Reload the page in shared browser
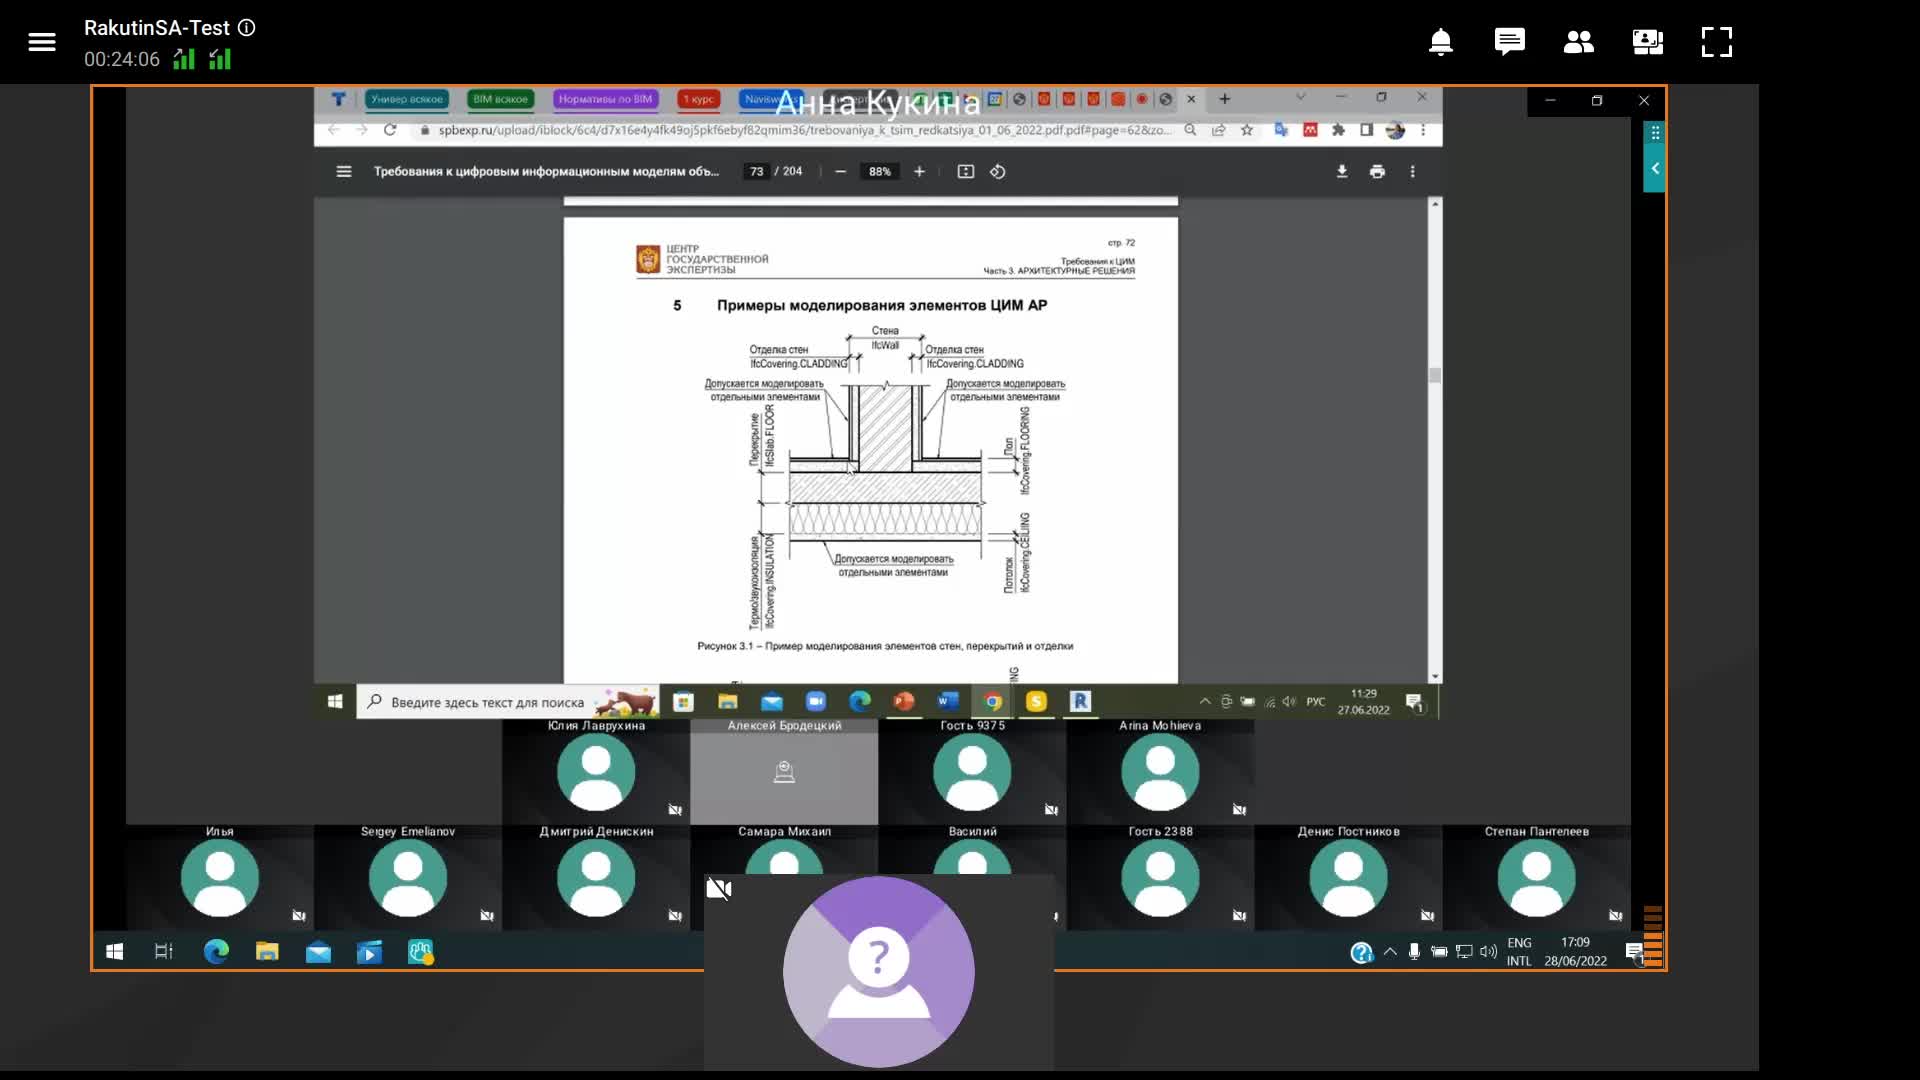1920x1080 pixels. (x=390, y=130)
